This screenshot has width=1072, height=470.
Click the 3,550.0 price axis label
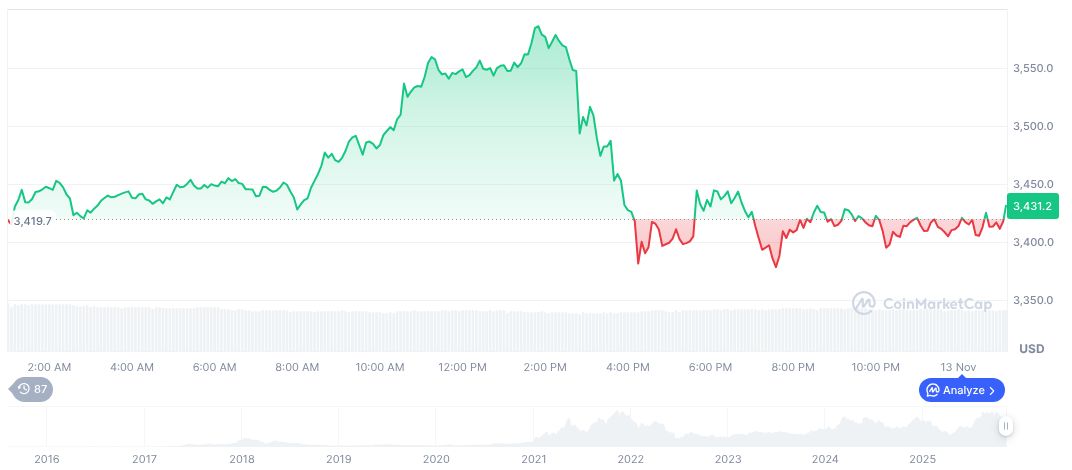click(x=1033, y=69)
